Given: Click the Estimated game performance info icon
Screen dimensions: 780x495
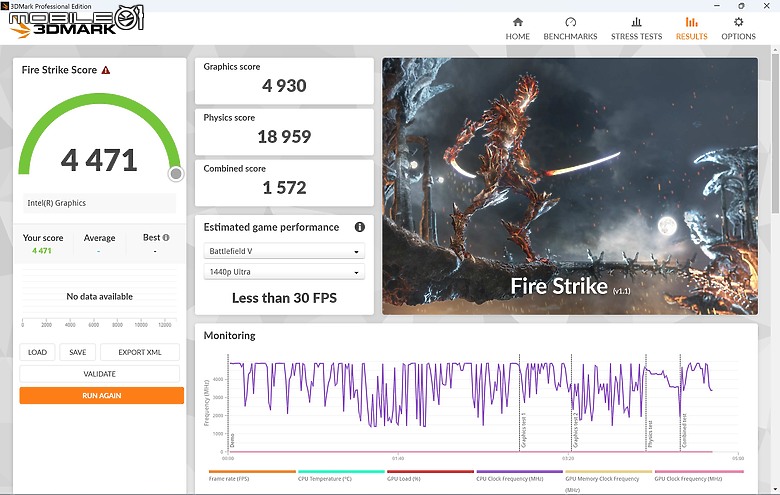Looking at the screenshot, I should [360, 227].
